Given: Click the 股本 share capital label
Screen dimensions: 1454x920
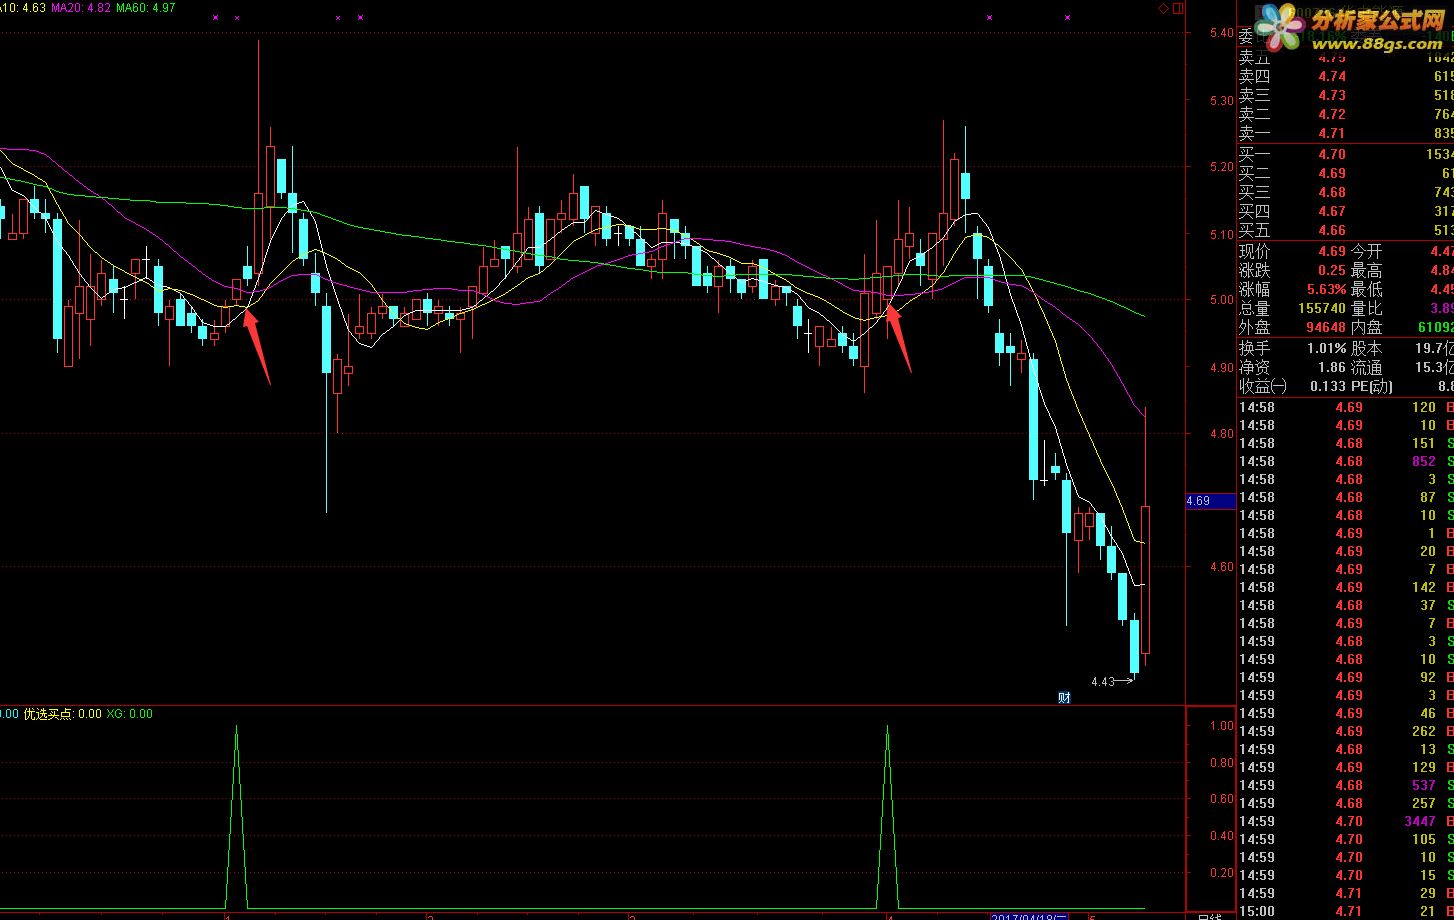Looking at the screenshot, I should coord(1367,348).
